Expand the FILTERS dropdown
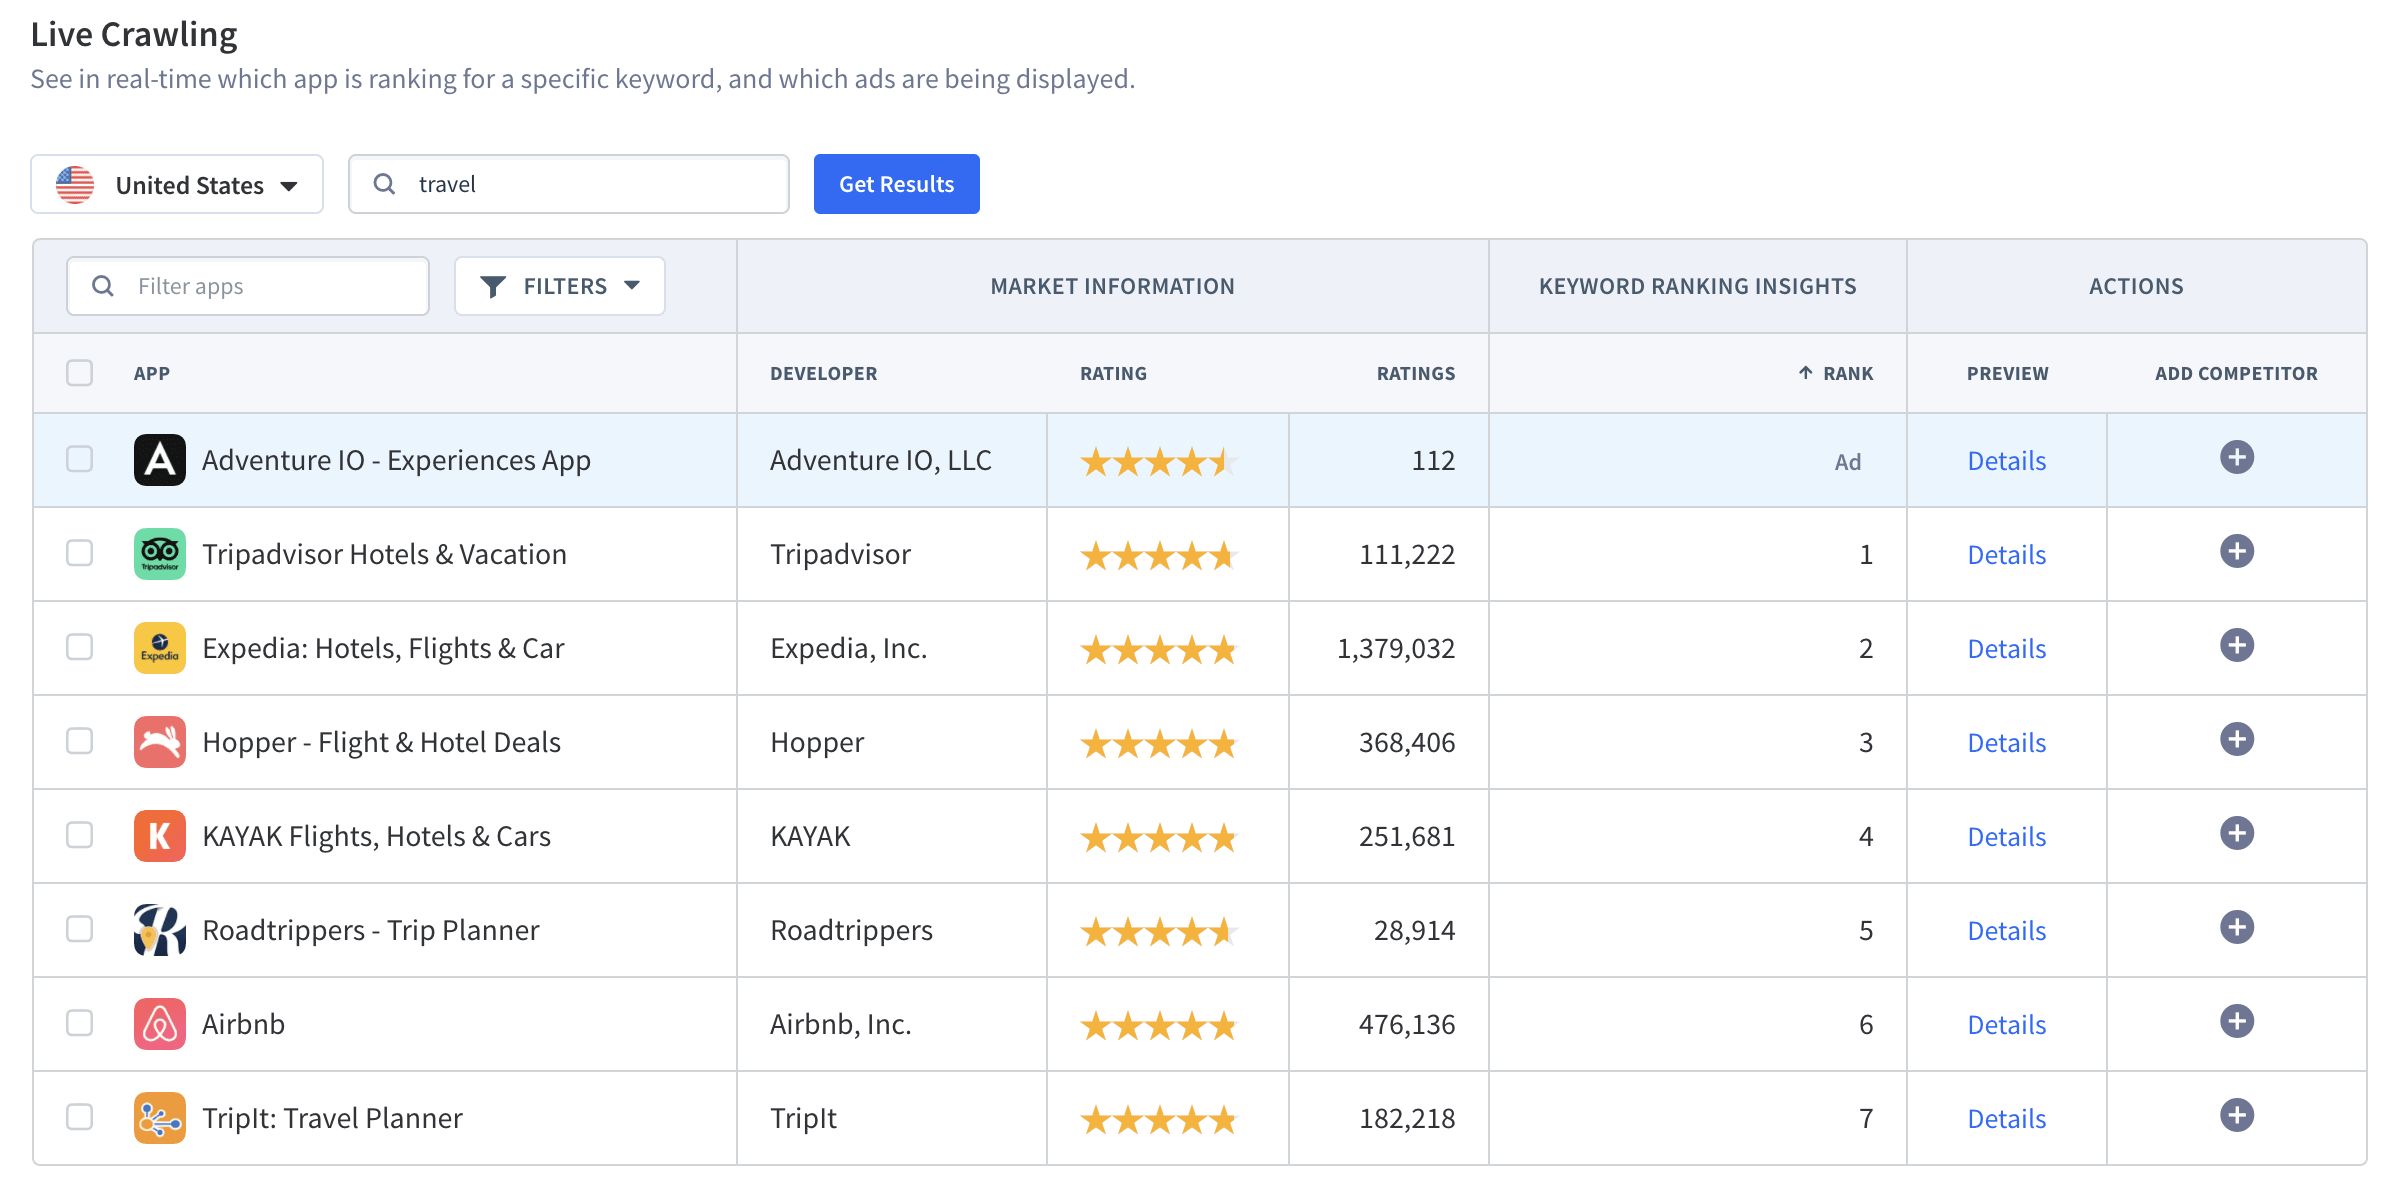 pyautogui.click(x=560, y=287)
